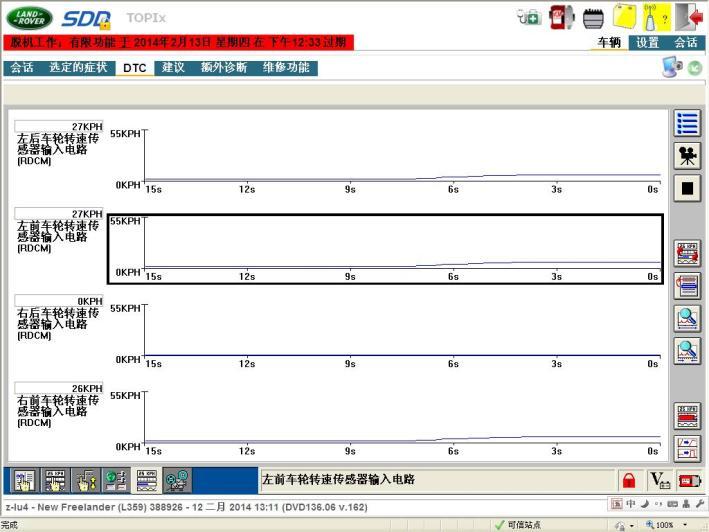
Task: Click the document with hand pointer icon
Action: tap(24, 480)
